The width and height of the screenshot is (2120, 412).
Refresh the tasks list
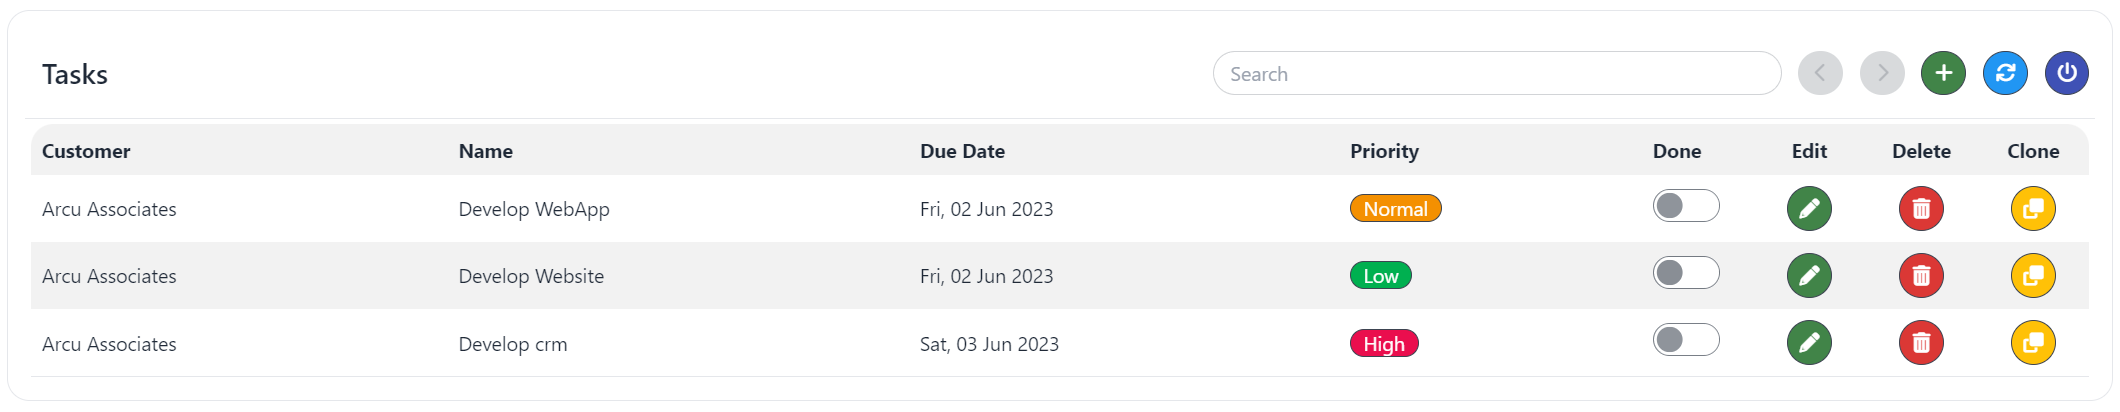pyautogui.click(x=2005, y=73)
